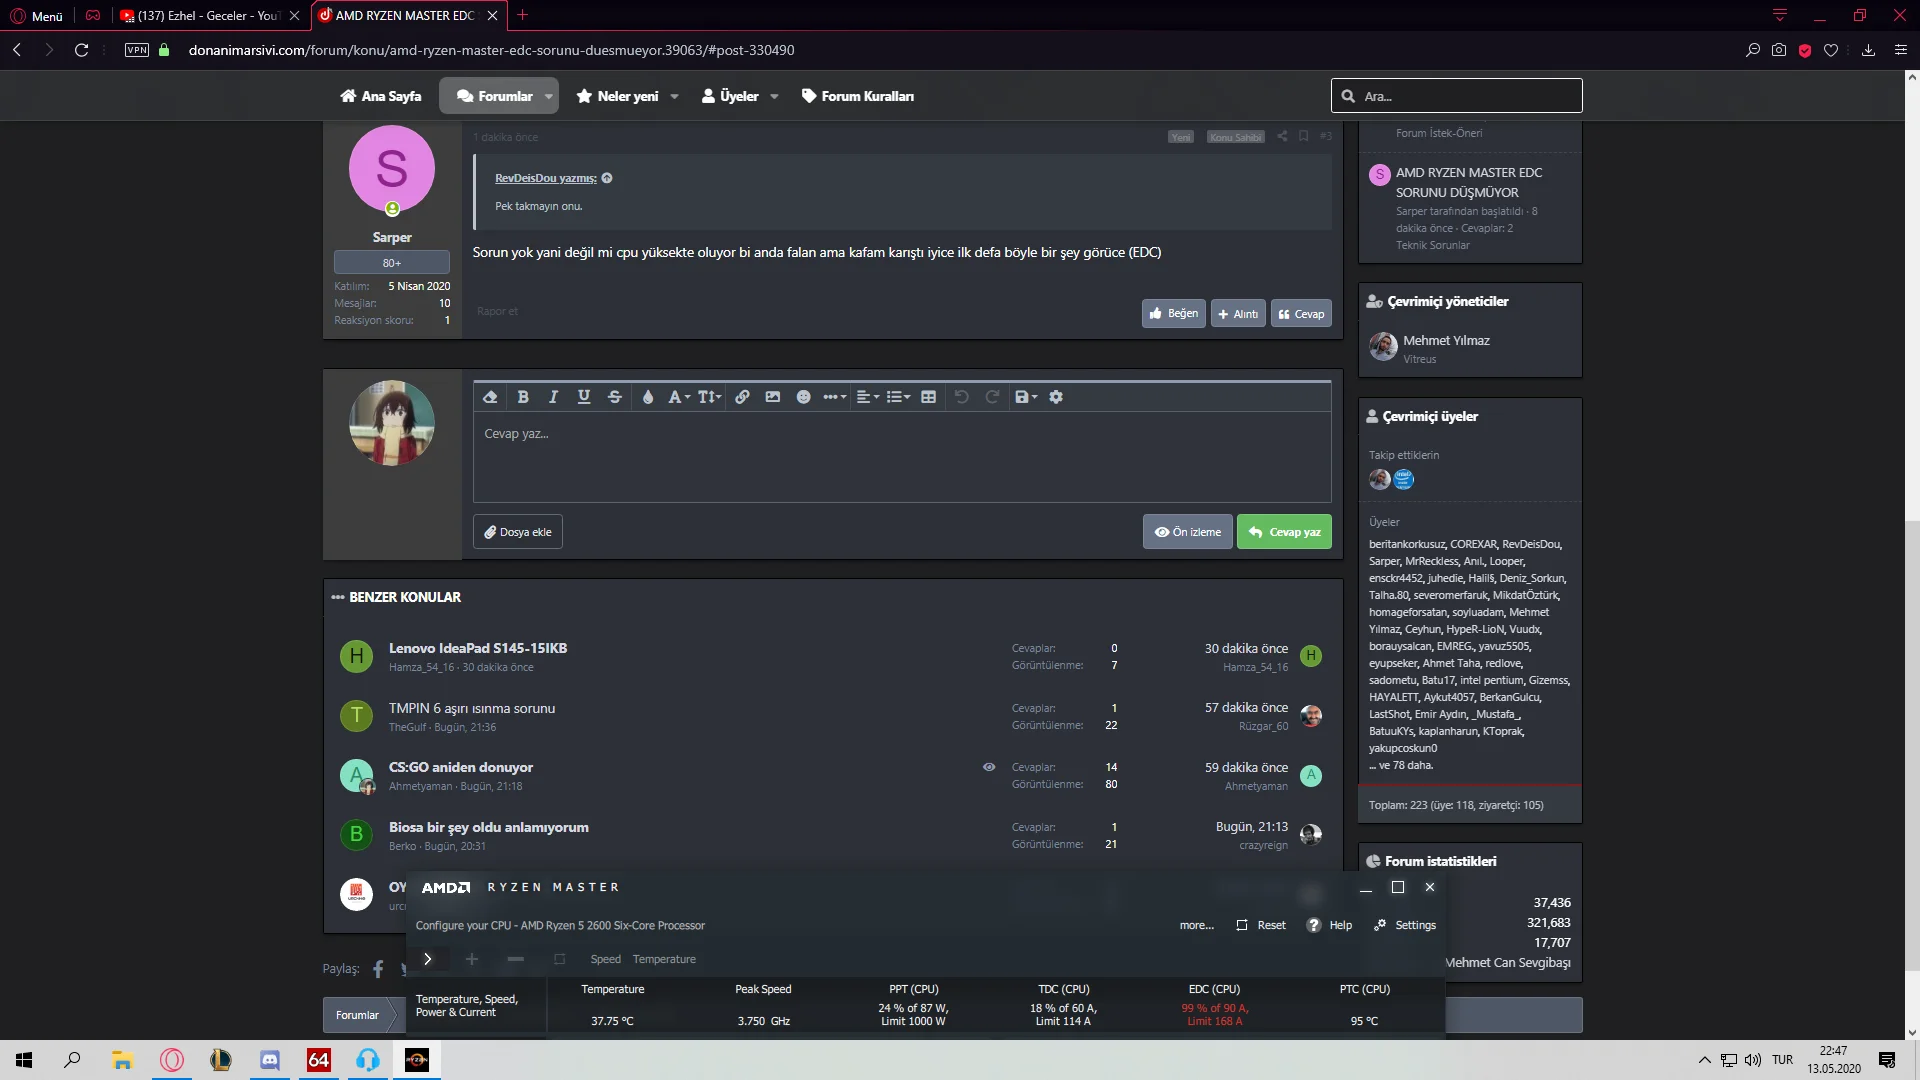
Task: Click the insert image icon
Action: [773, 397]
